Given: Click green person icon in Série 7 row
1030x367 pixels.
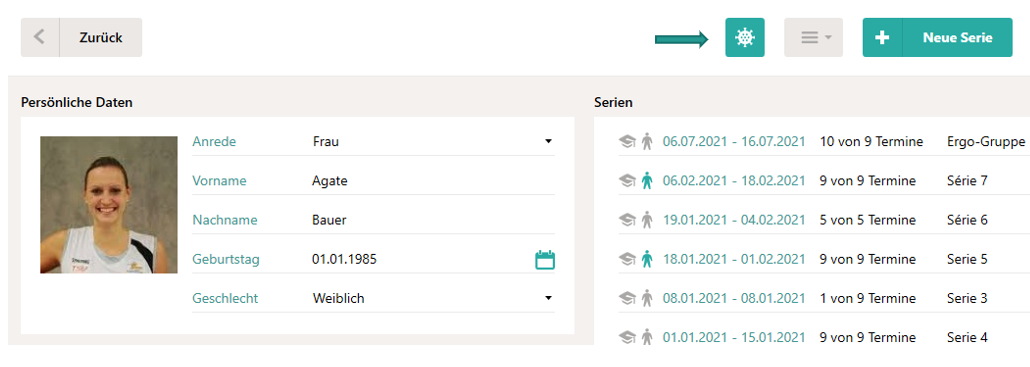Looking at the screenshot, I should 647,181.
